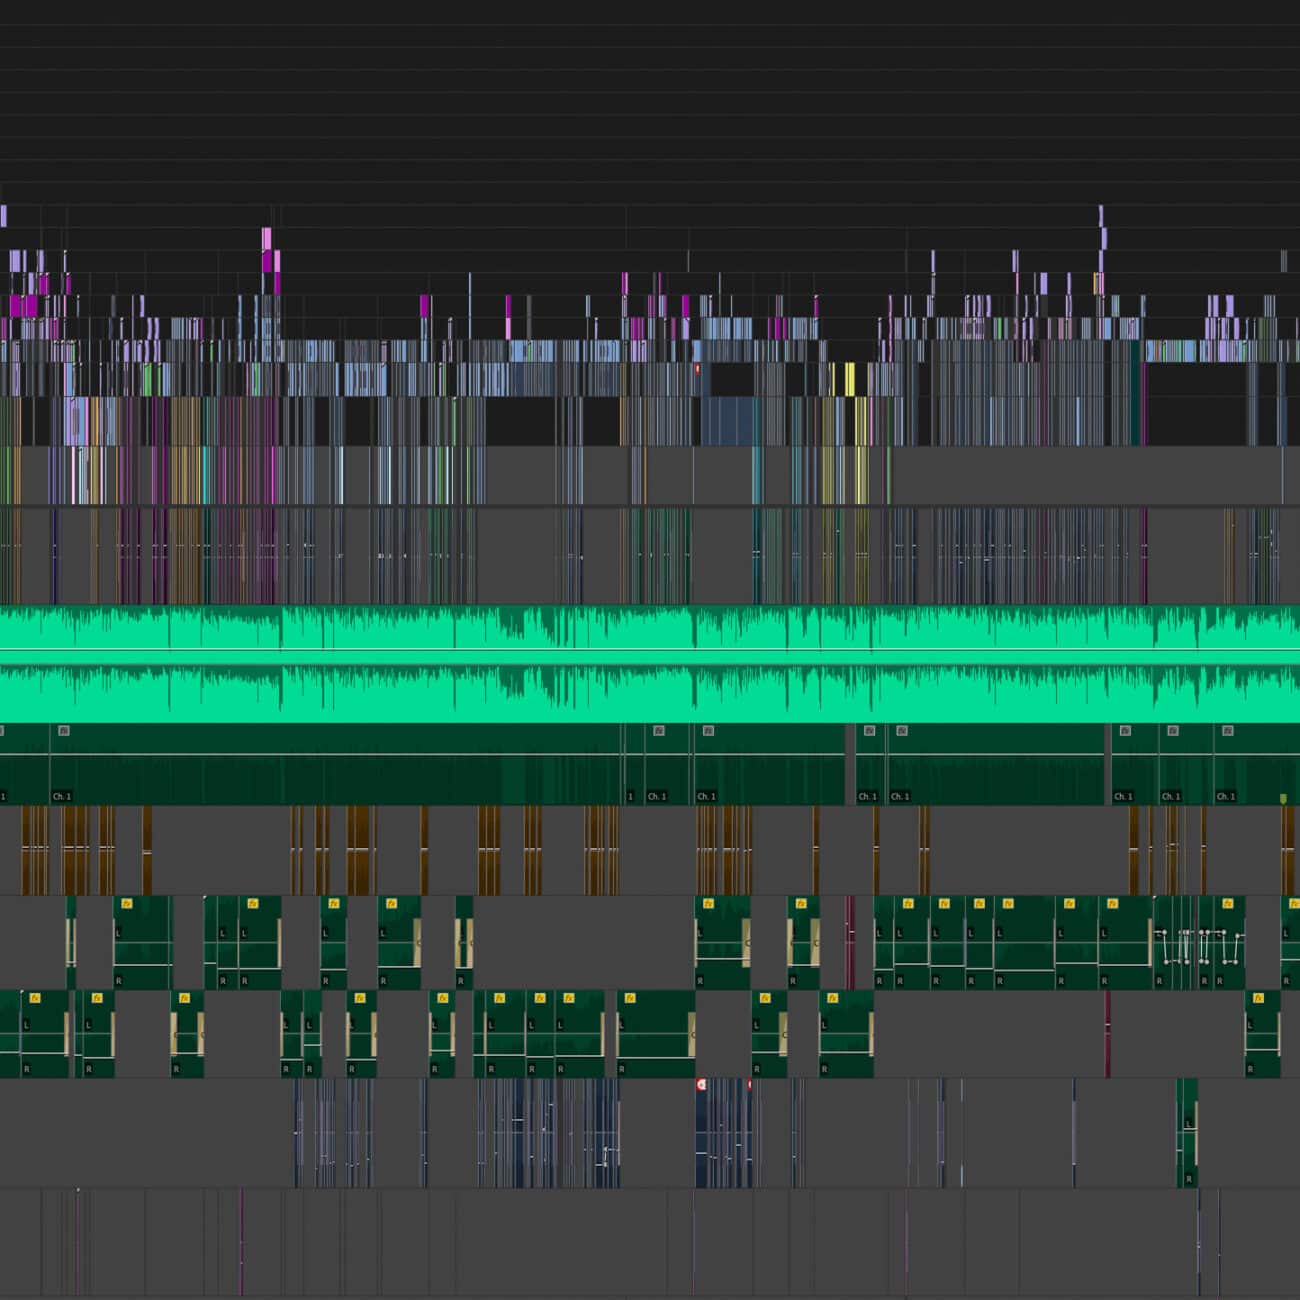
Task: Click the yellow fx badge on the leftmost lower stereo clip
Action: (x=35, y=998)
